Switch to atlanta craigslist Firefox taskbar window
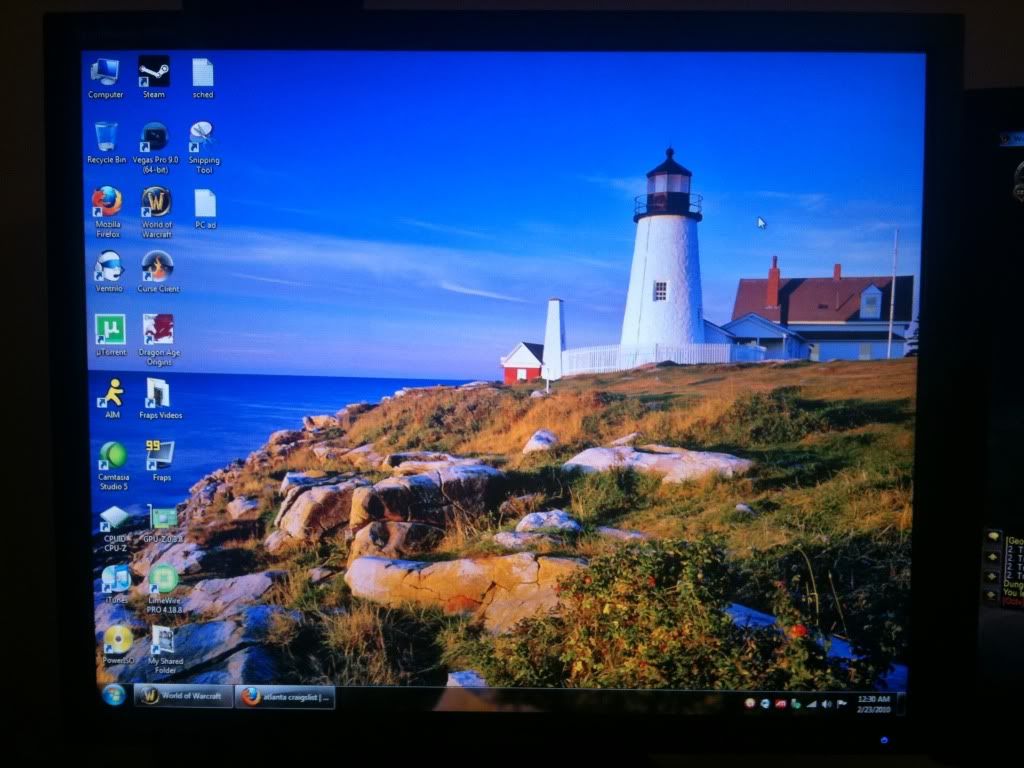The width and height of the screenshot is (1024, 768). pos(285,697)
